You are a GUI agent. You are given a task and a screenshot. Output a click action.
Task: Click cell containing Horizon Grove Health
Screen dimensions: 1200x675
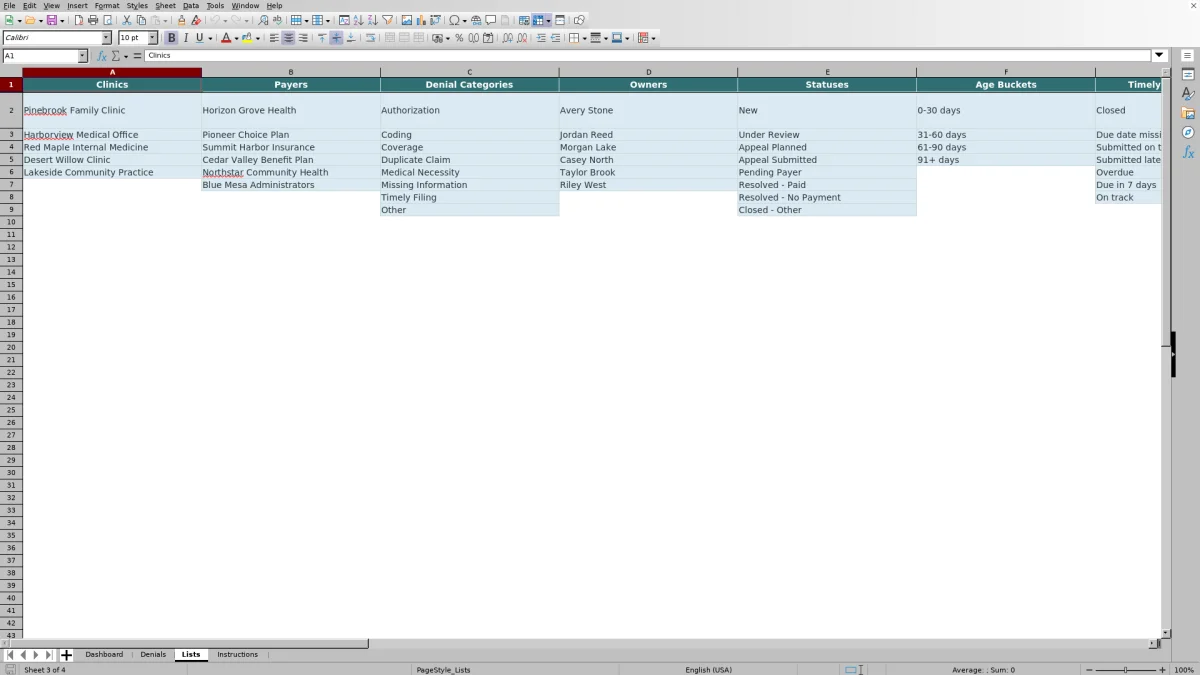(x=291, y=110)
